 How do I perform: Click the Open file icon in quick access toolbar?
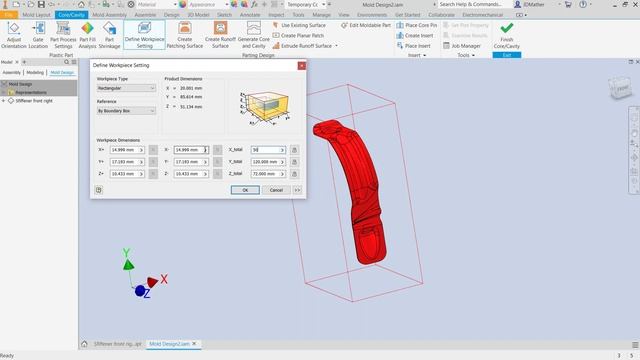click(31, 4)
